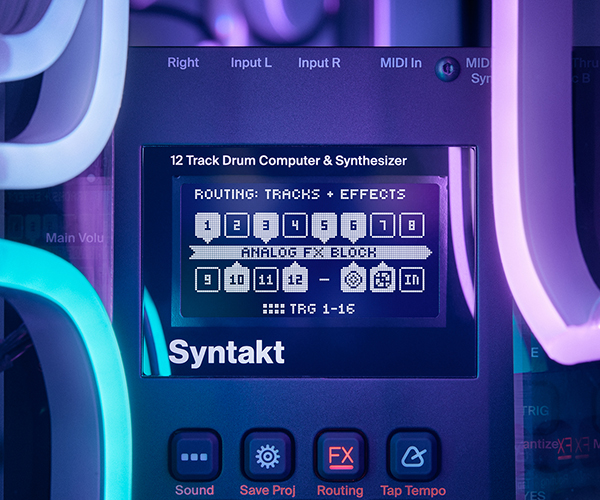The image size is (600, 500).
Task: Select track 1 routing box
Action: (207, 227)
